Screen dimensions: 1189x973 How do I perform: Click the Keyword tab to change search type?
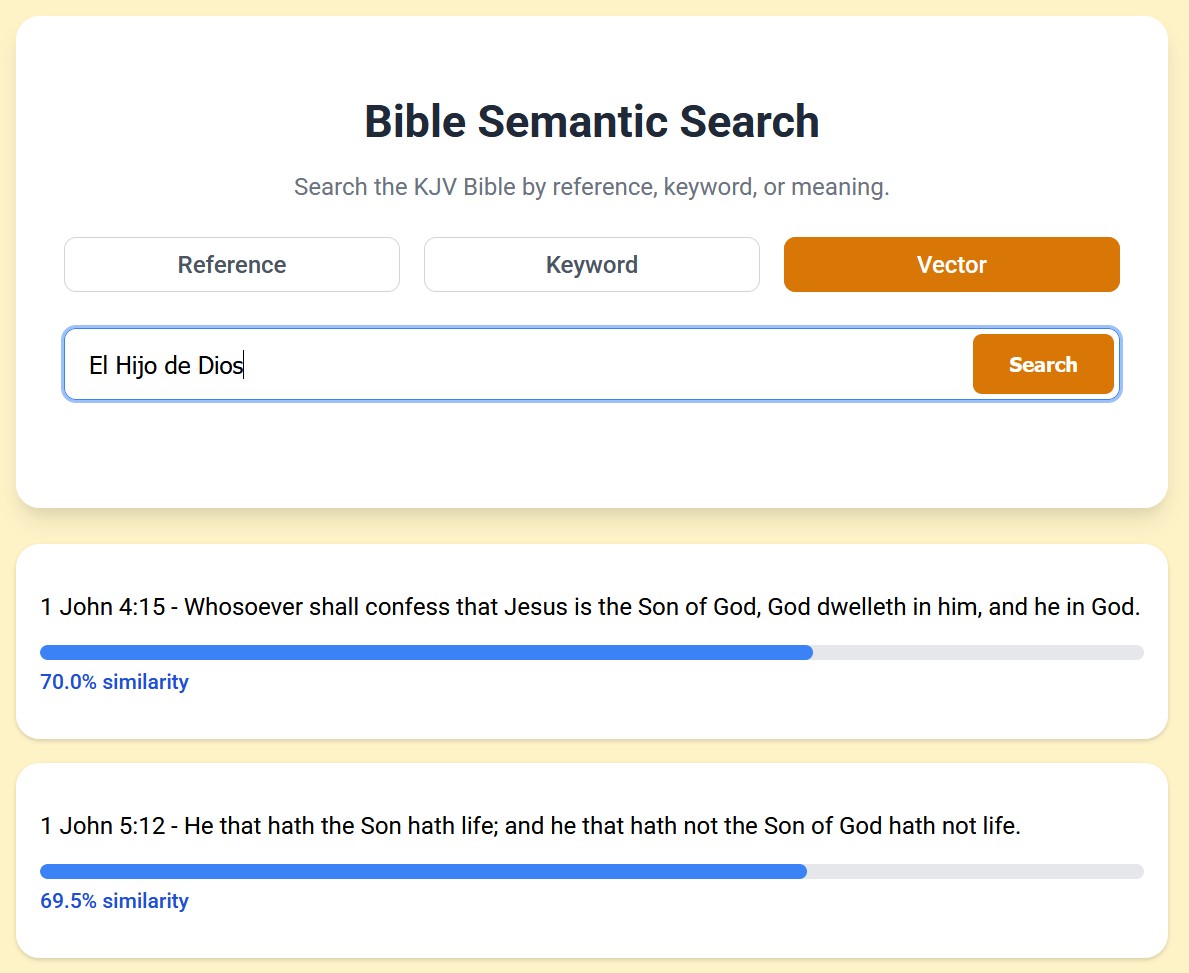click(591, 264)
